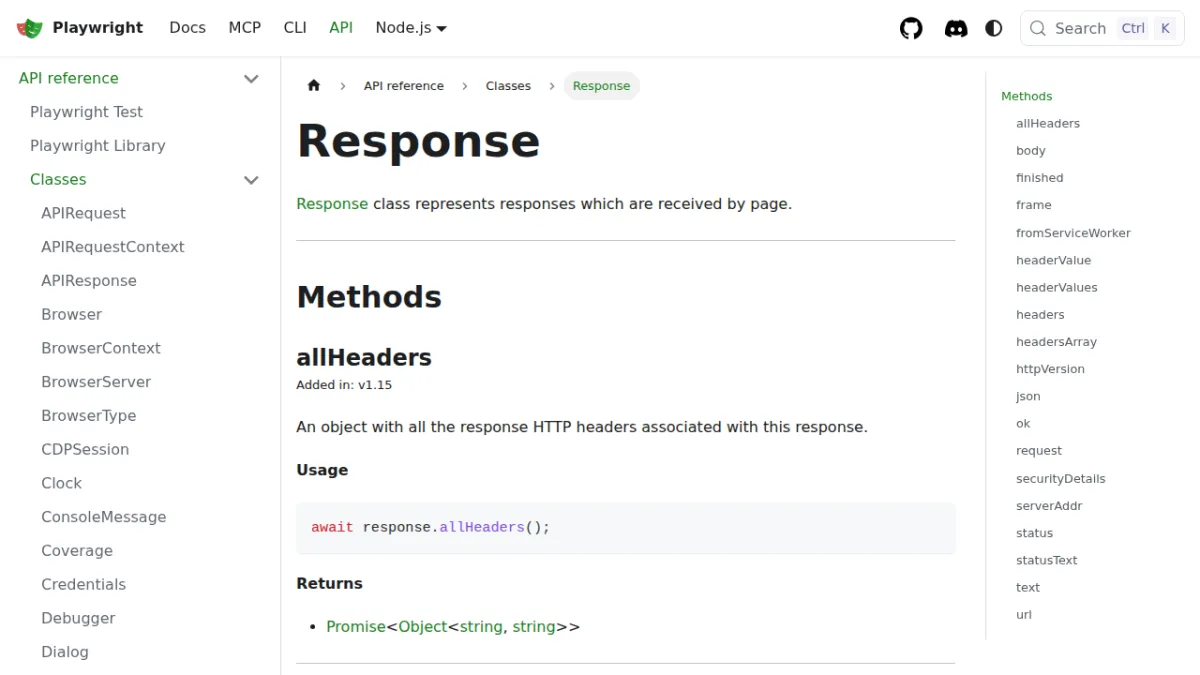Open the Playwright GitHub repository icon
The height and width of the screenshot is (675, 1200).
point(911,28)
